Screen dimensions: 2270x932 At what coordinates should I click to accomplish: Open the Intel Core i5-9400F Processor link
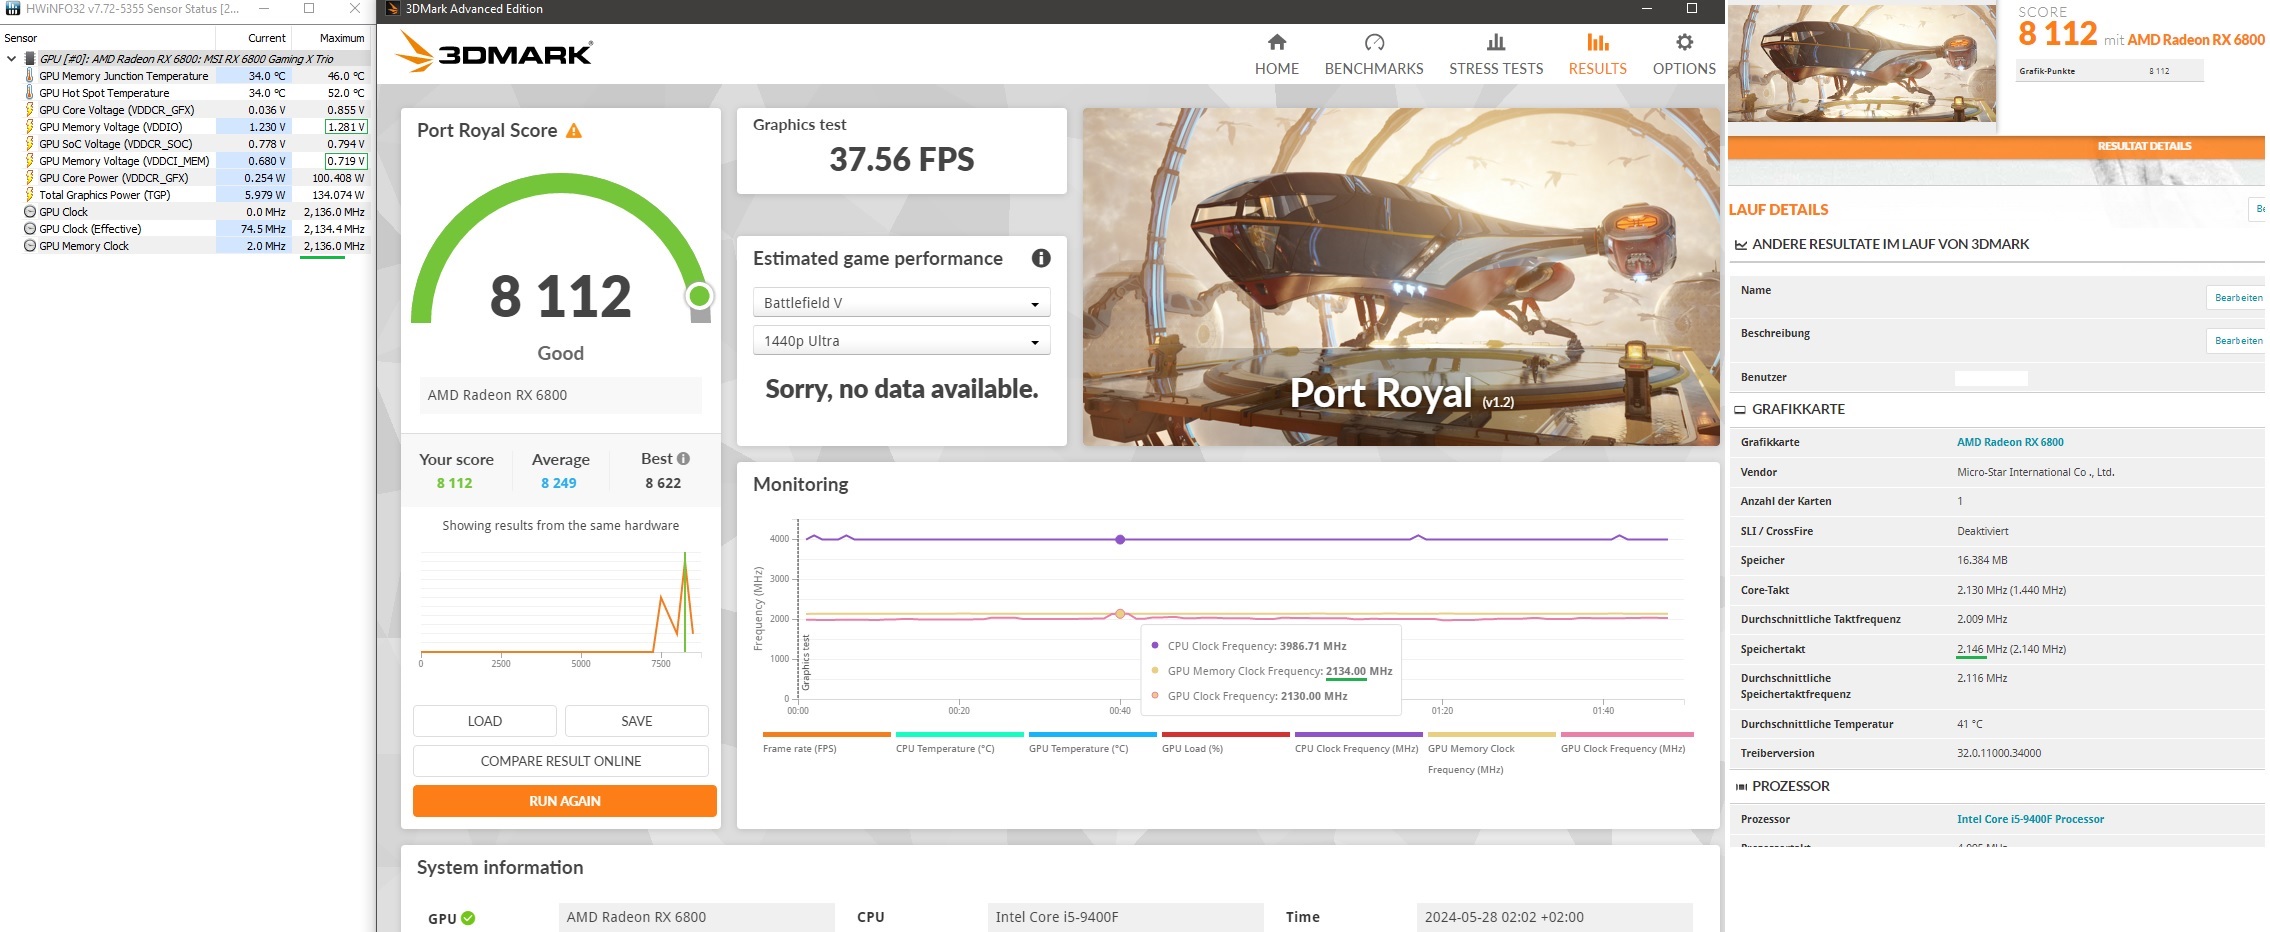2030,819
